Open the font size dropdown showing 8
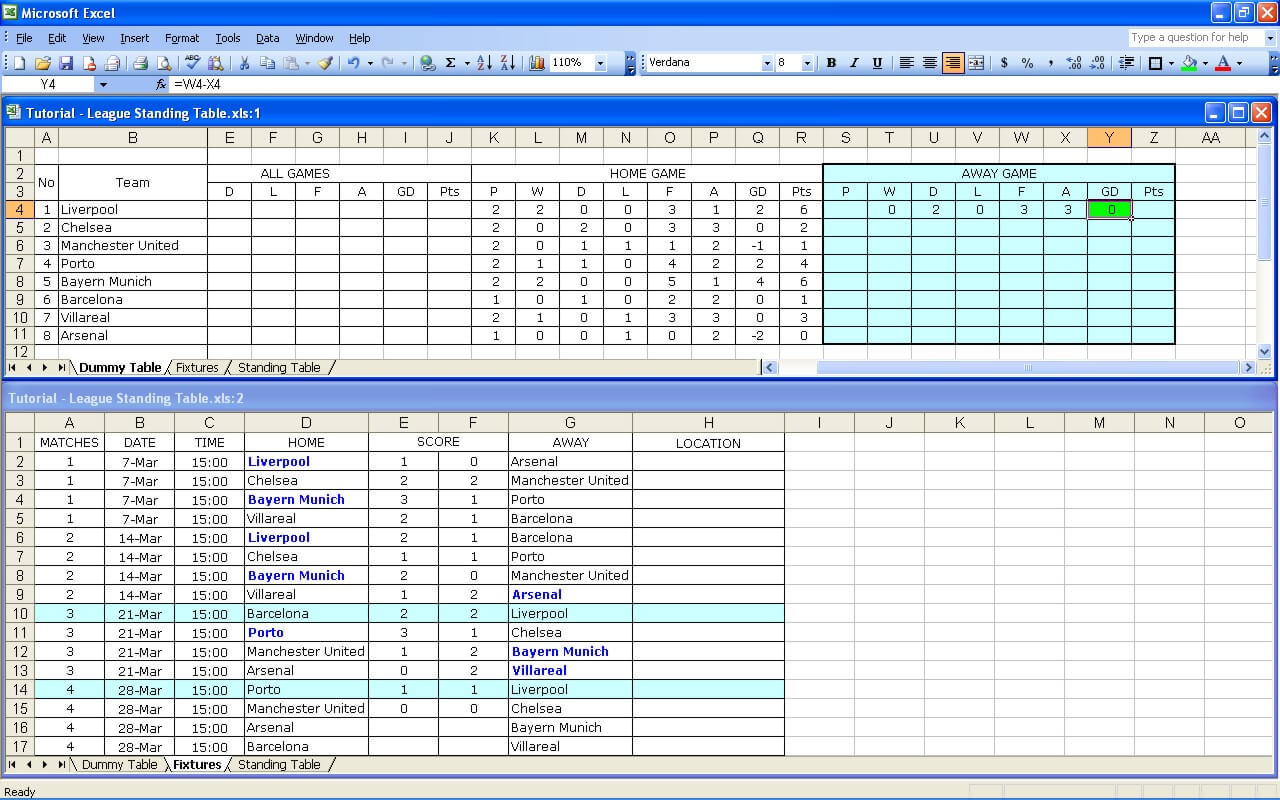1280x800 pixels. [809, 63]
